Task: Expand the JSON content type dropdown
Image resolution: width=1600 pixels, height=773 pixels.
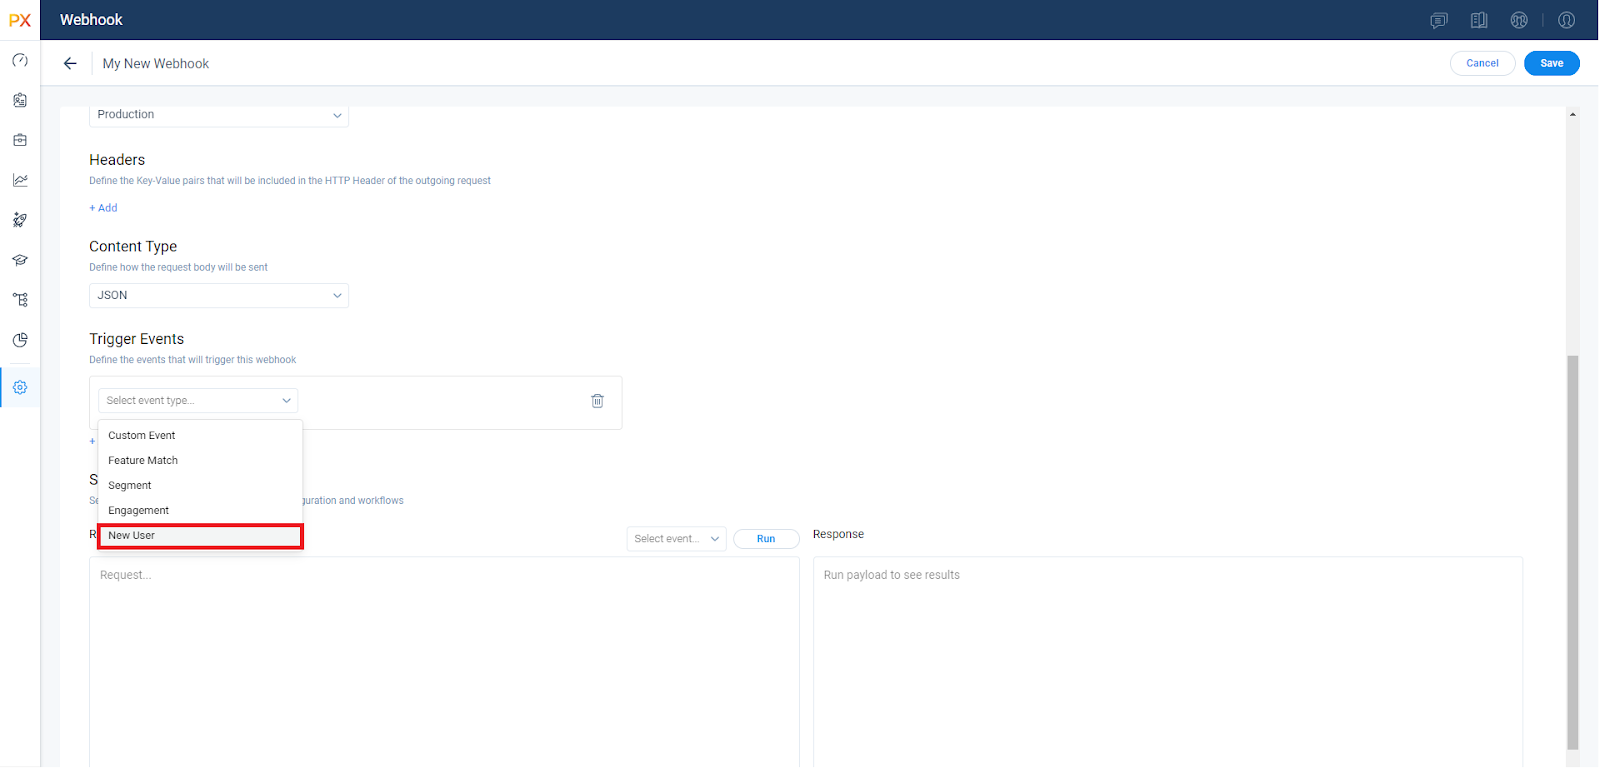Action: pos(219,295)
